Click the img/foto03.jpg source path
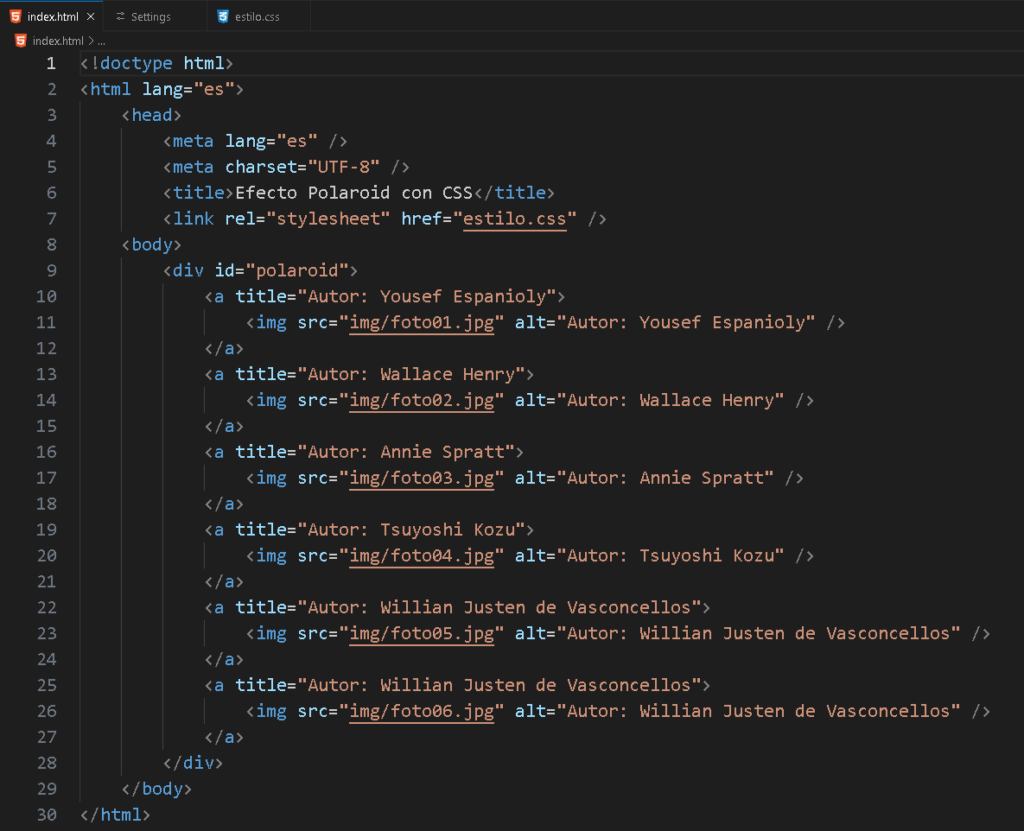Screen dimensions: 1024x831 421,478
